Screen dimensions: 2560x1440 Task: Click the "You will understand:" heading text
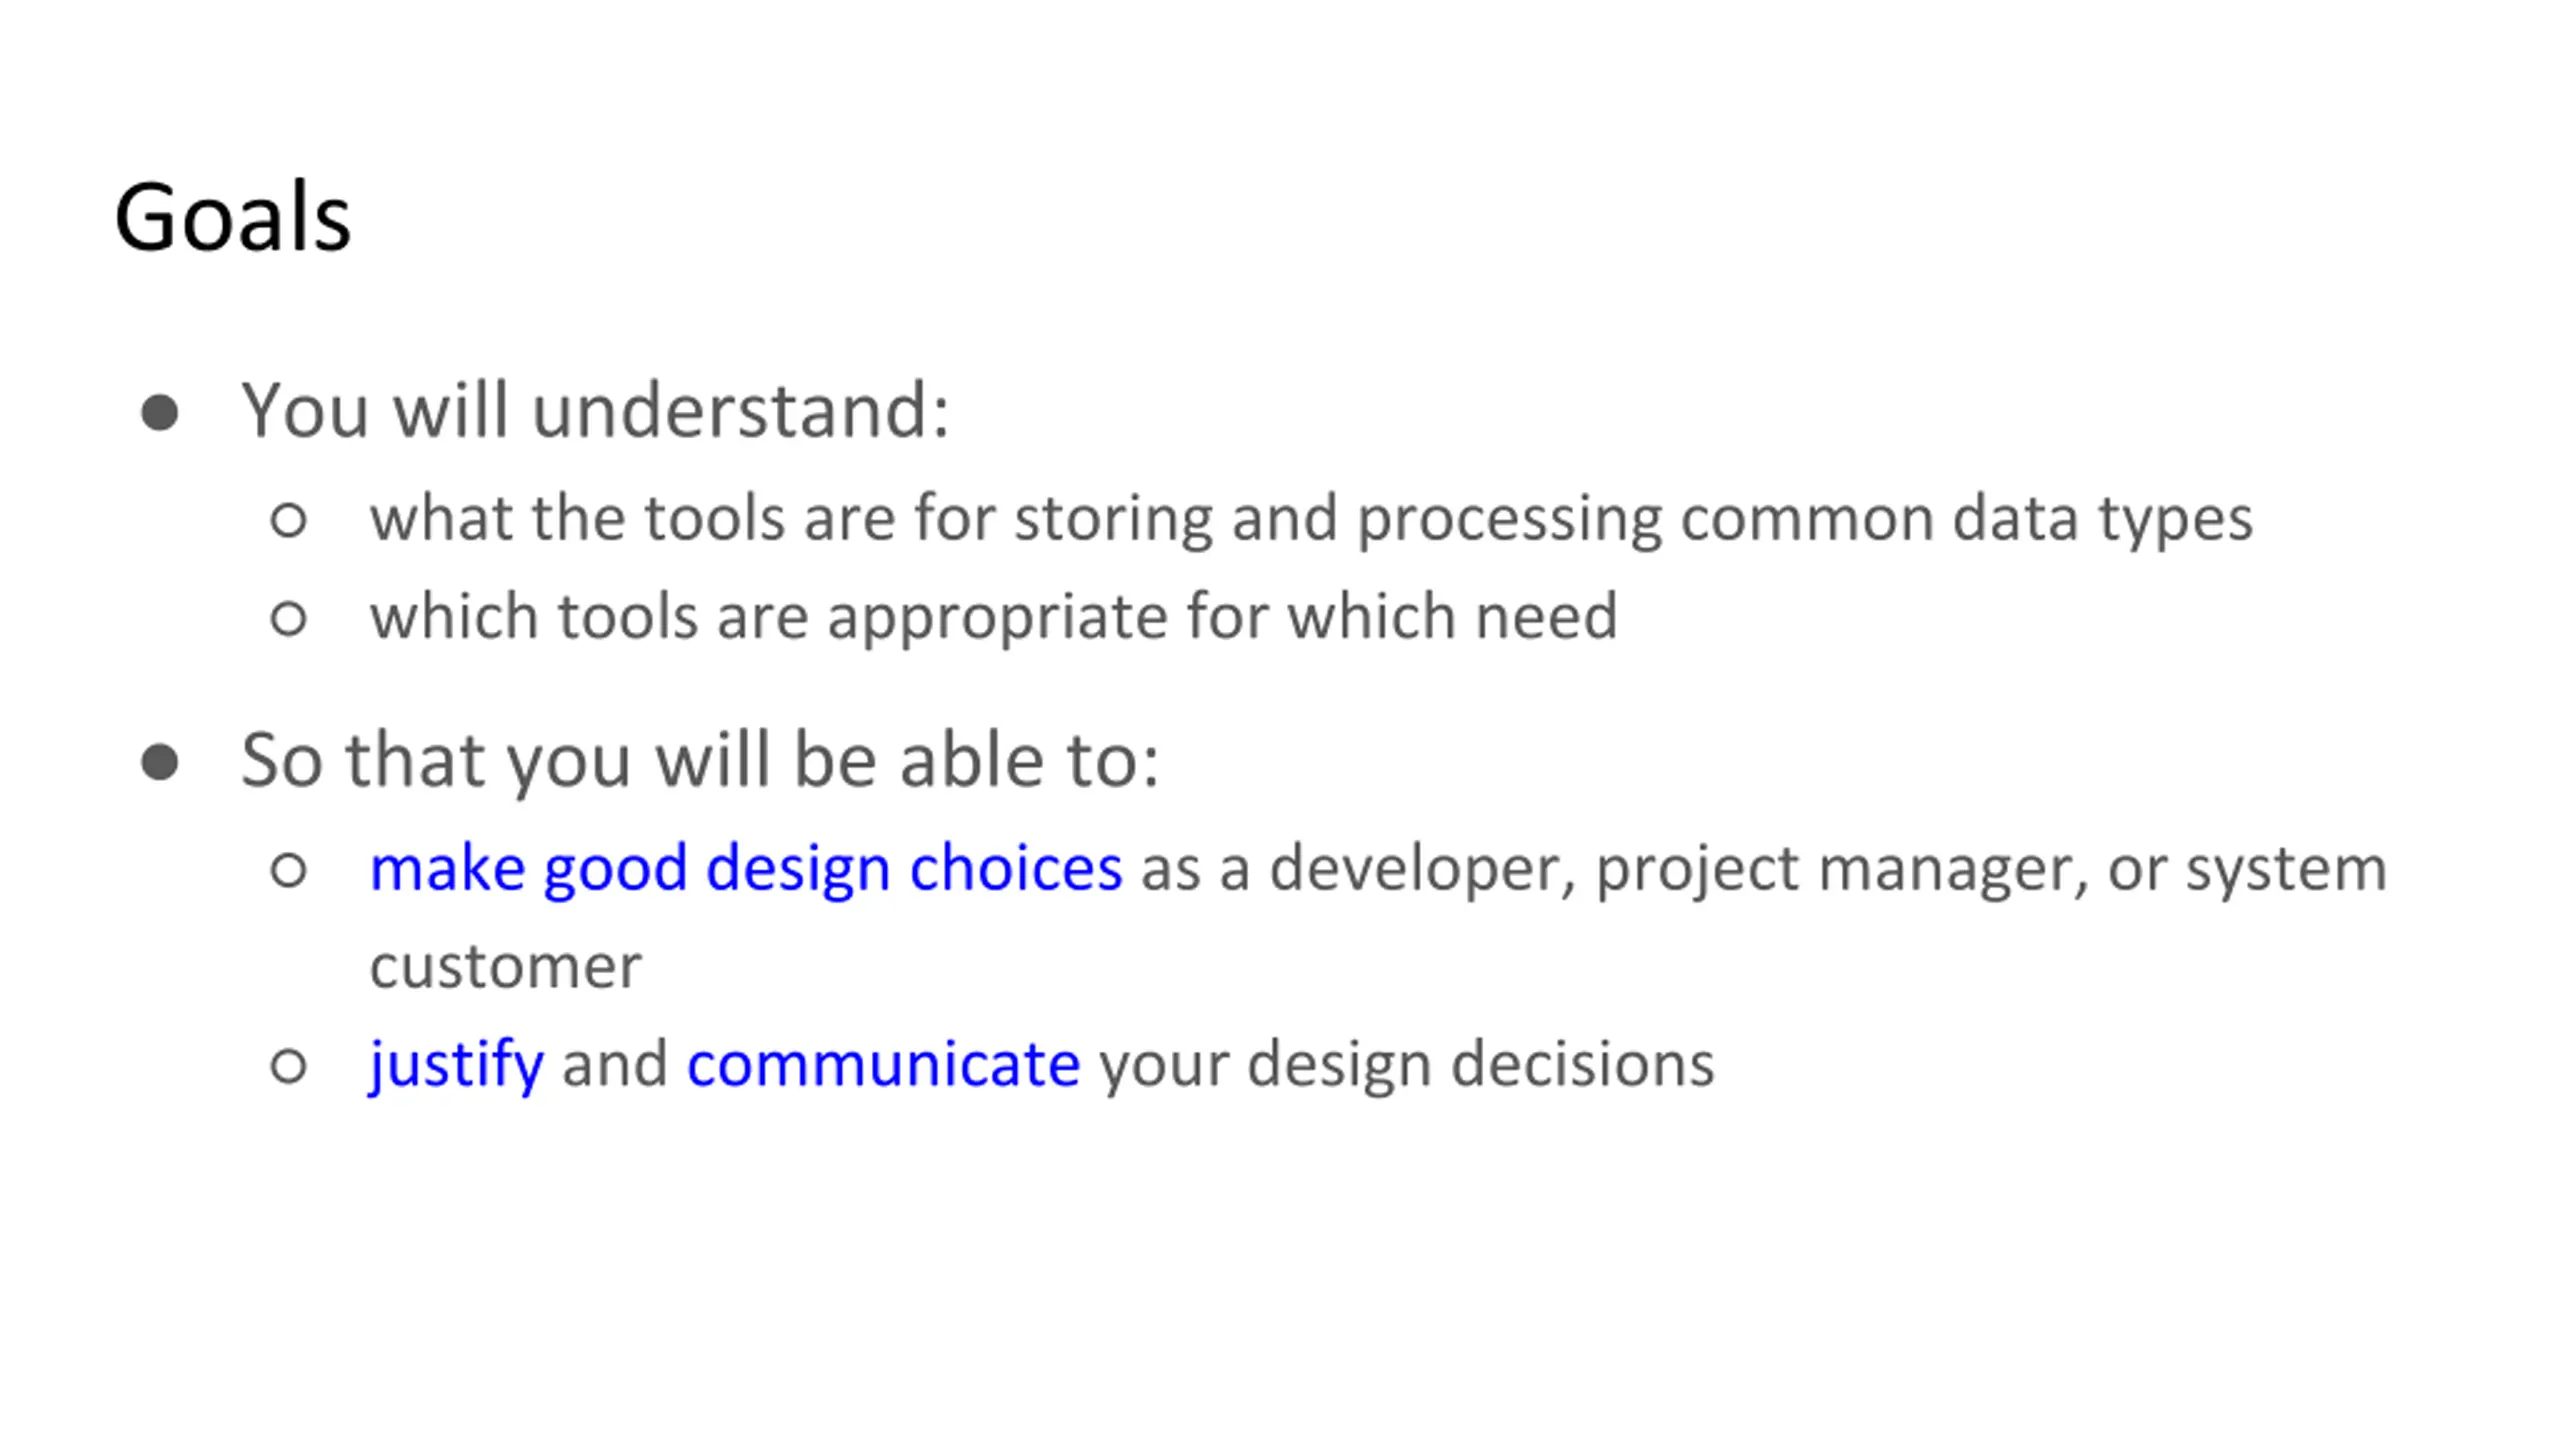click(595, 411)
